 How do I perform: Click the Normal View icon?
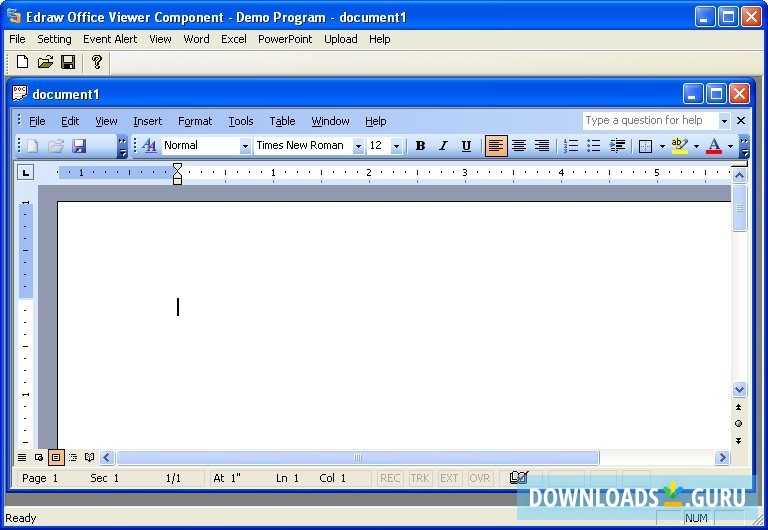pos(22,458)
